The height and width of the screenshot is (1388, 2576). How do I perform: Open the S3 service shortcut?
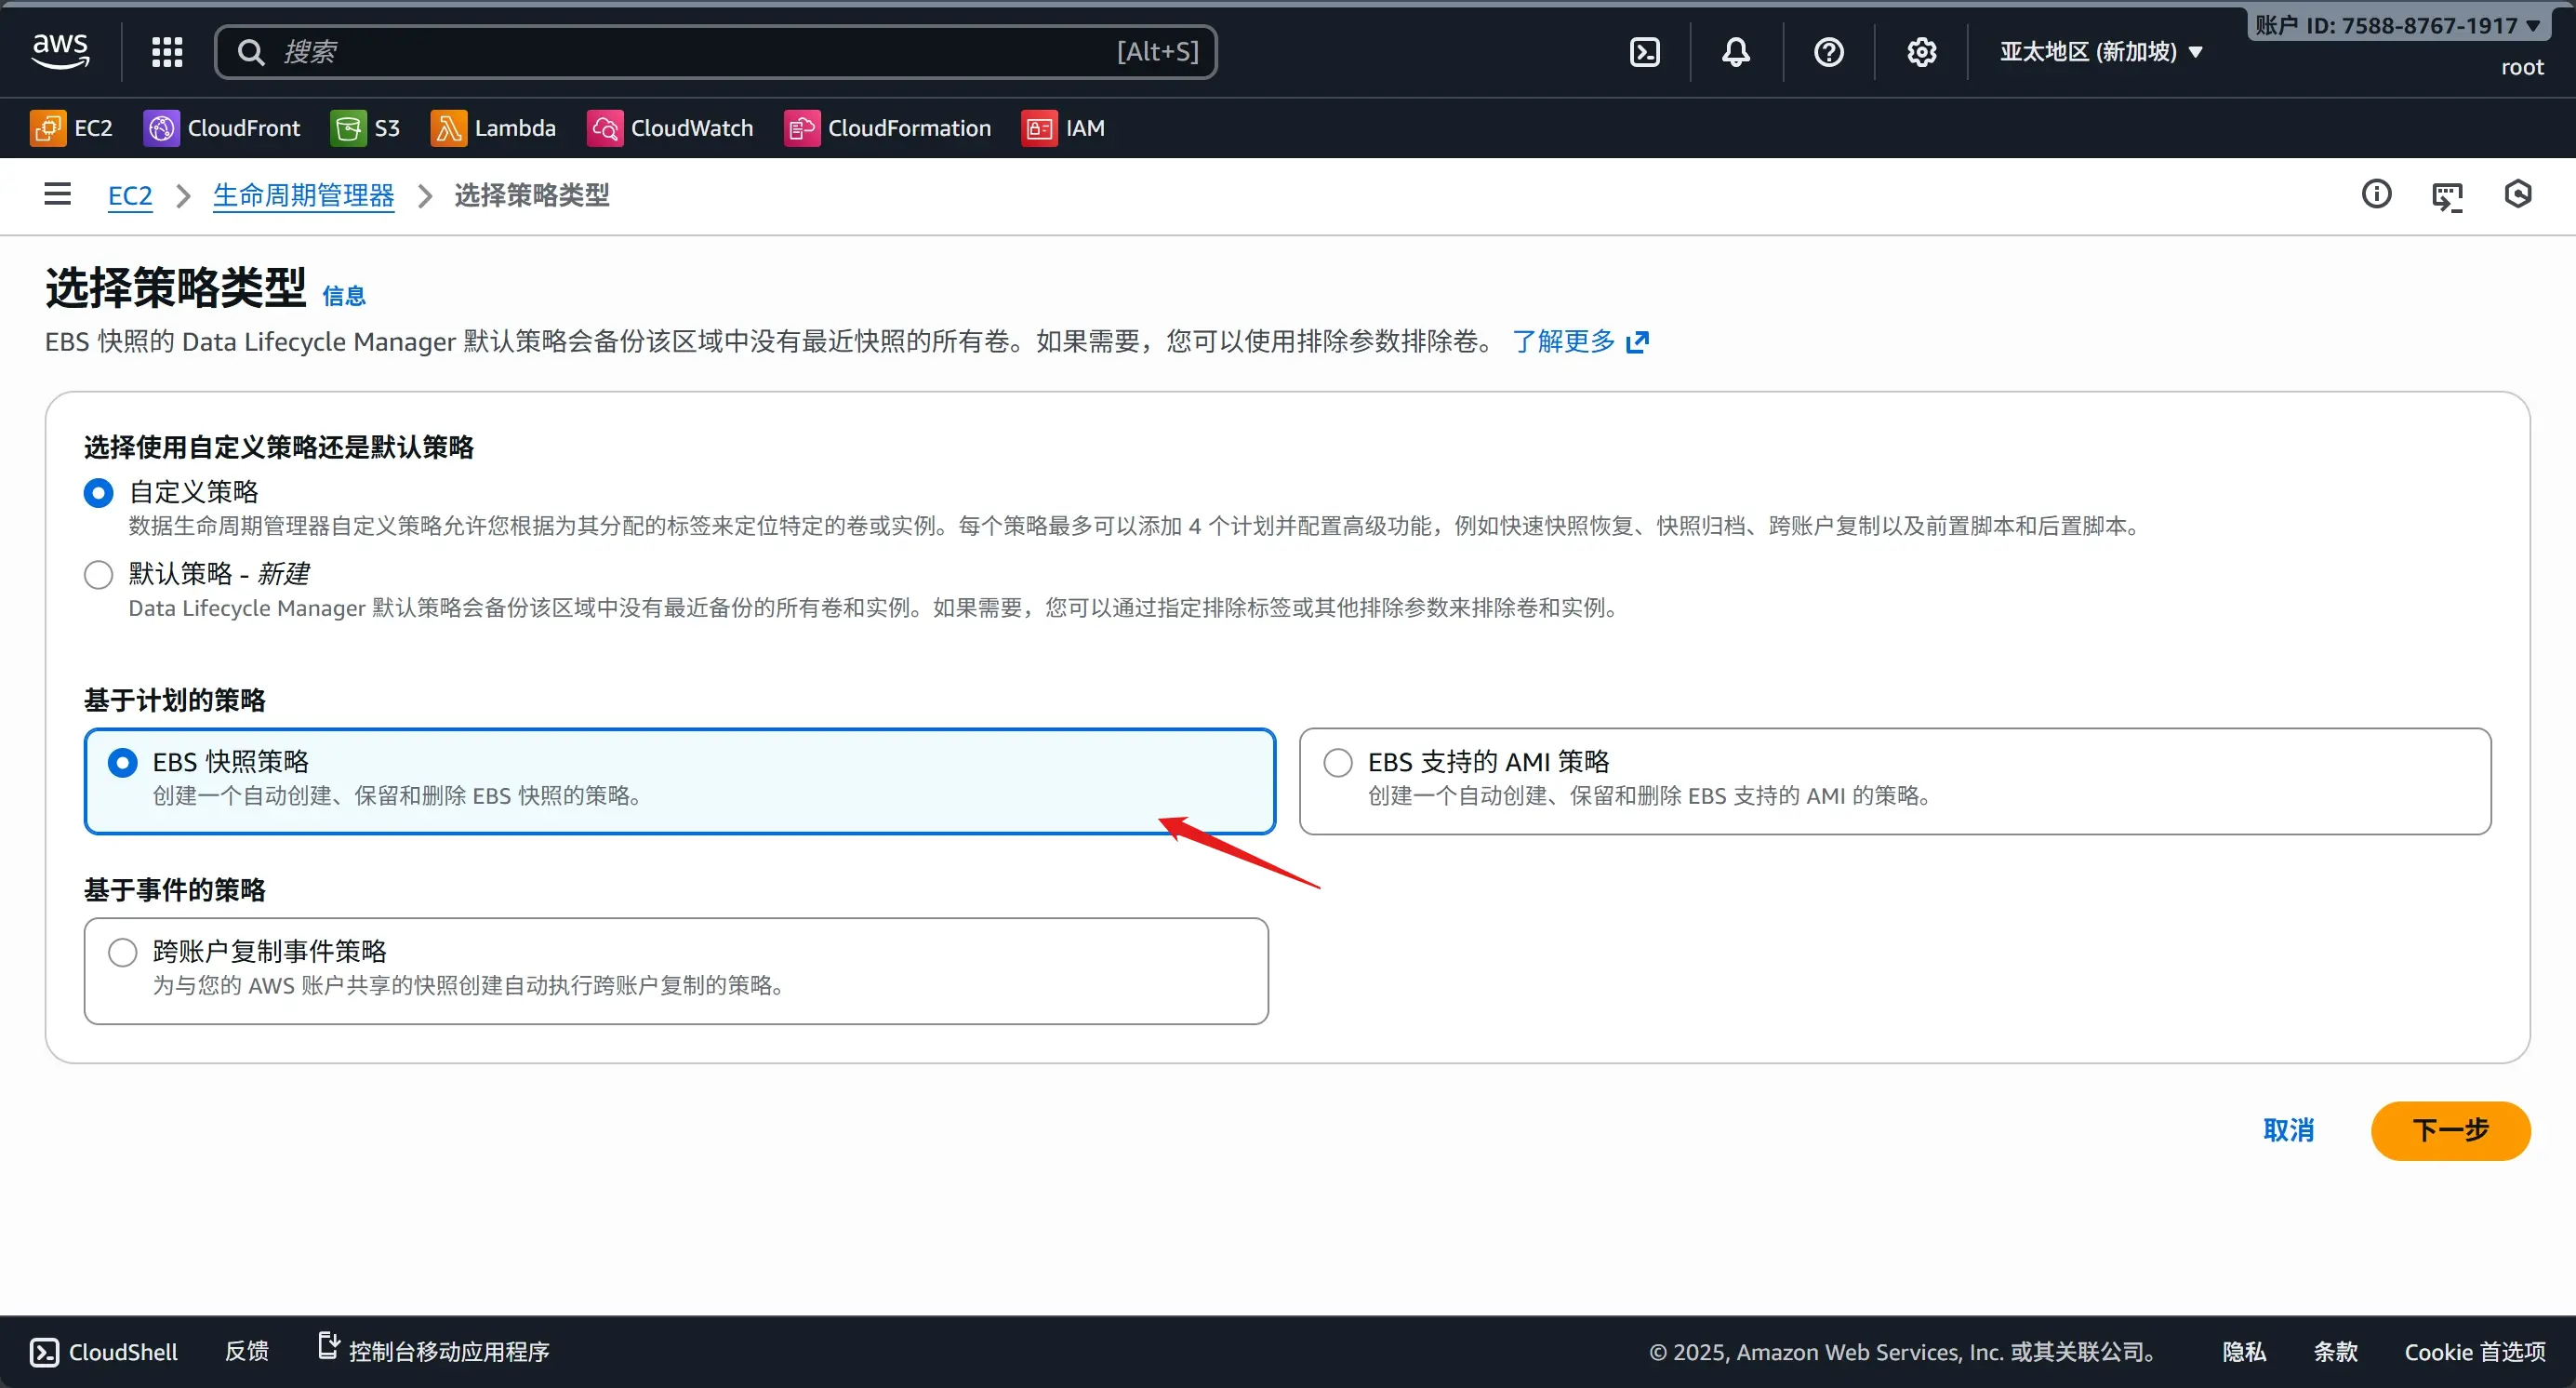pyautogui.click(x=365, y=128)
